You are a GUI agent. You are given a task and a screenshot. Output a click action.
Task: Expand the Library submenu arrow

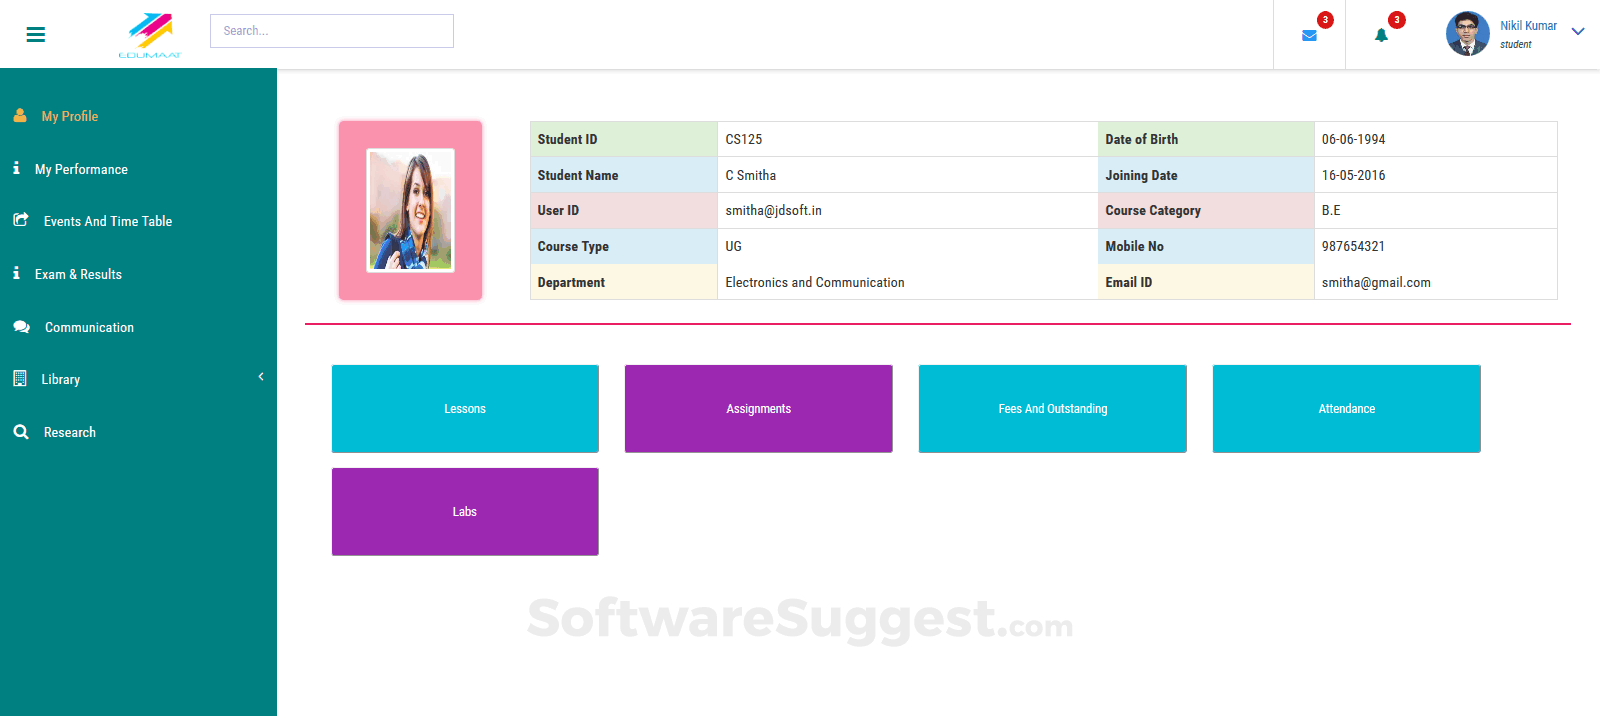pos(261,377)
